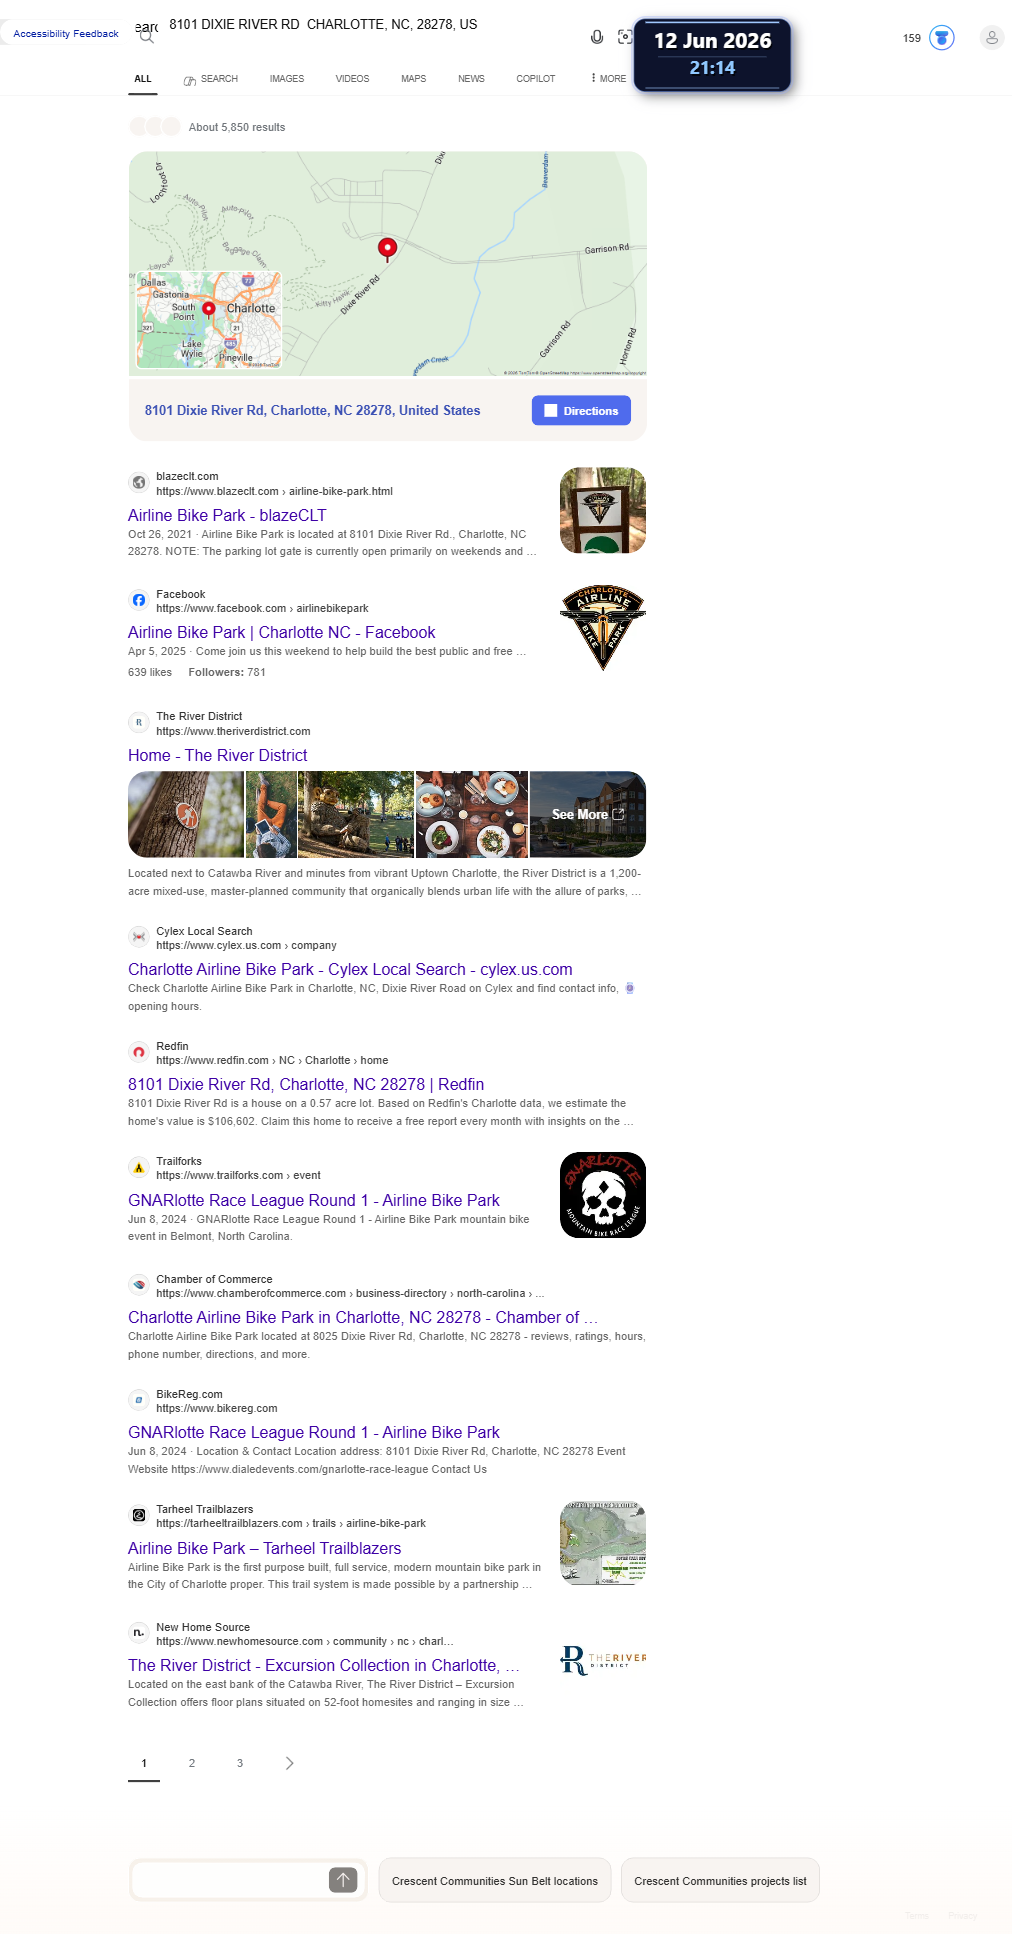Click the Redfin favicon
Image resolution: width=1012 pixels, height=1934 pixels.
(139, 1052)
